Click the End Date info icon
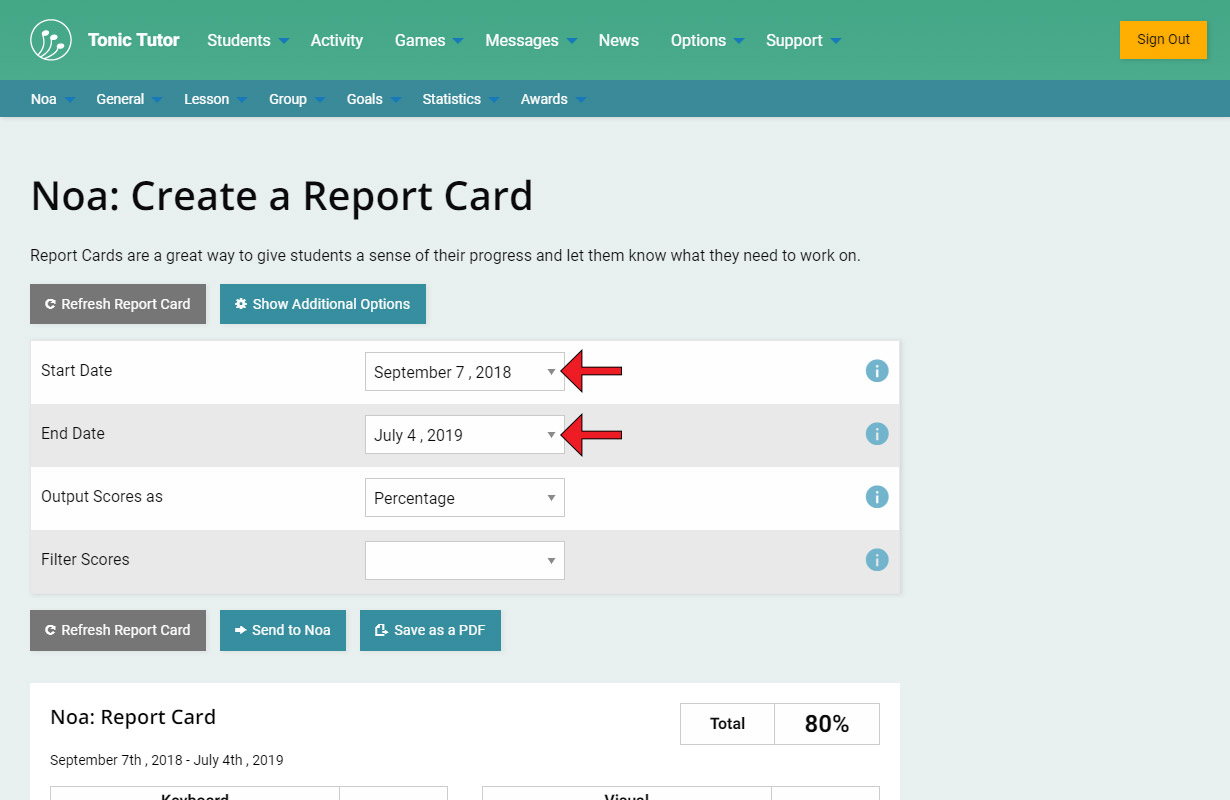Image resolution: width=1230 pixels, height=800 pixels. [x=877, y=434]
